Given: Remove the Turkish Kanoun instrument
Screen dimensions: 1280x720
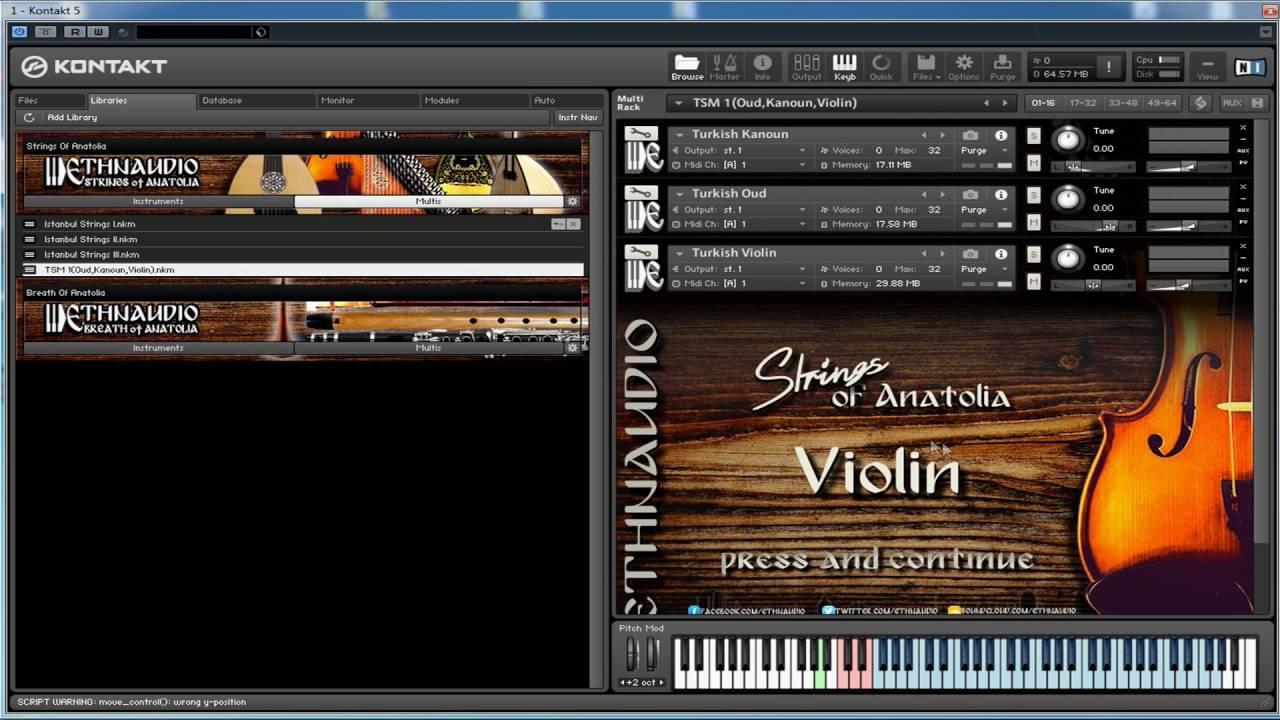Looking at the screenshot, I should point(1243,128).
